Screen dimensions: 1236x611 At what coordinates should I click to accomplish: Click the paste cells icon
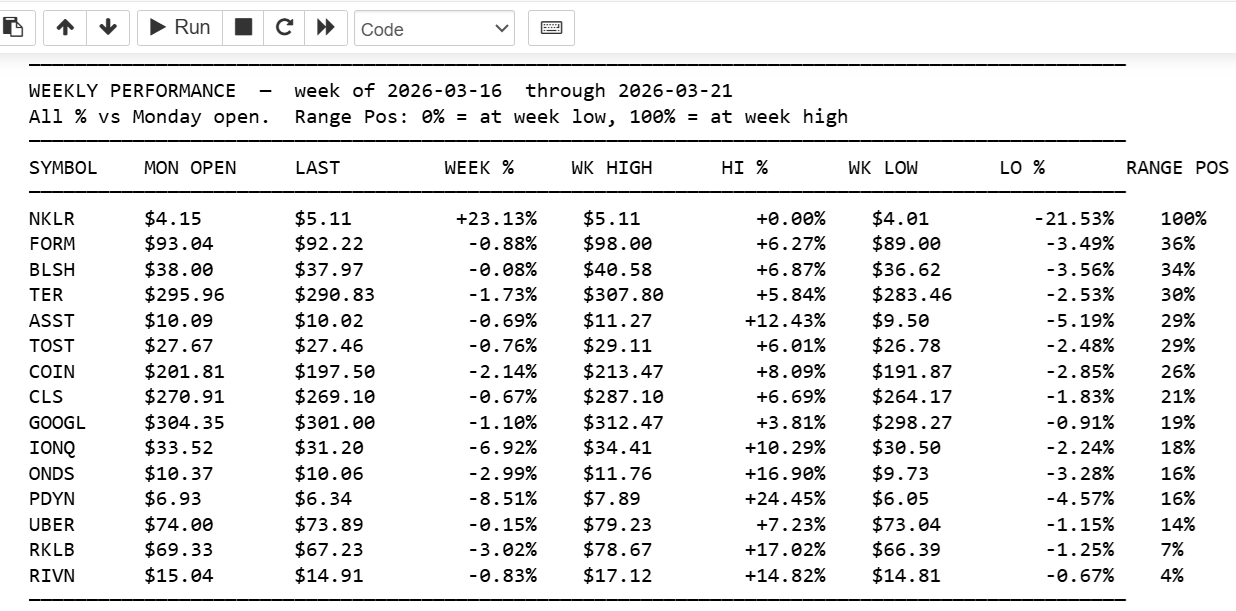coord(14,28)
